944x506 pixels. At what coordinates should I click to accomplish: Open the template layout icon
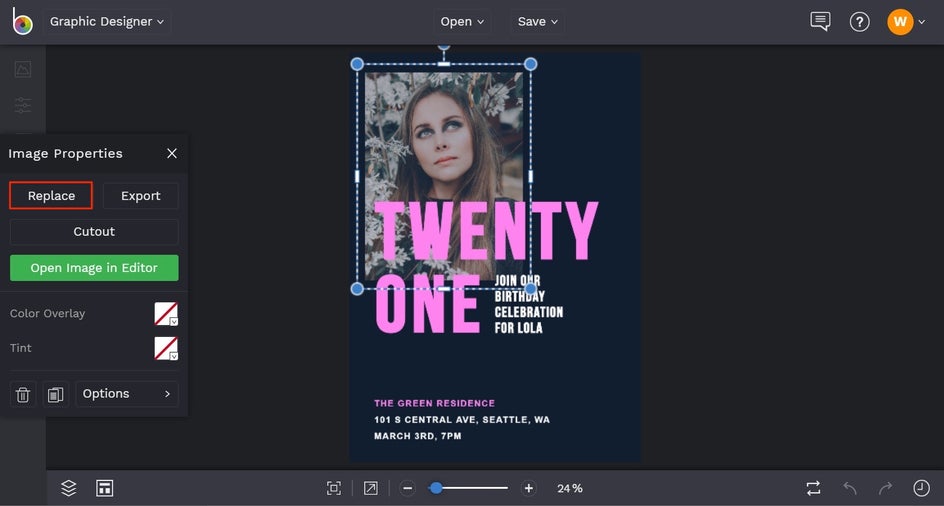point(105,488)
